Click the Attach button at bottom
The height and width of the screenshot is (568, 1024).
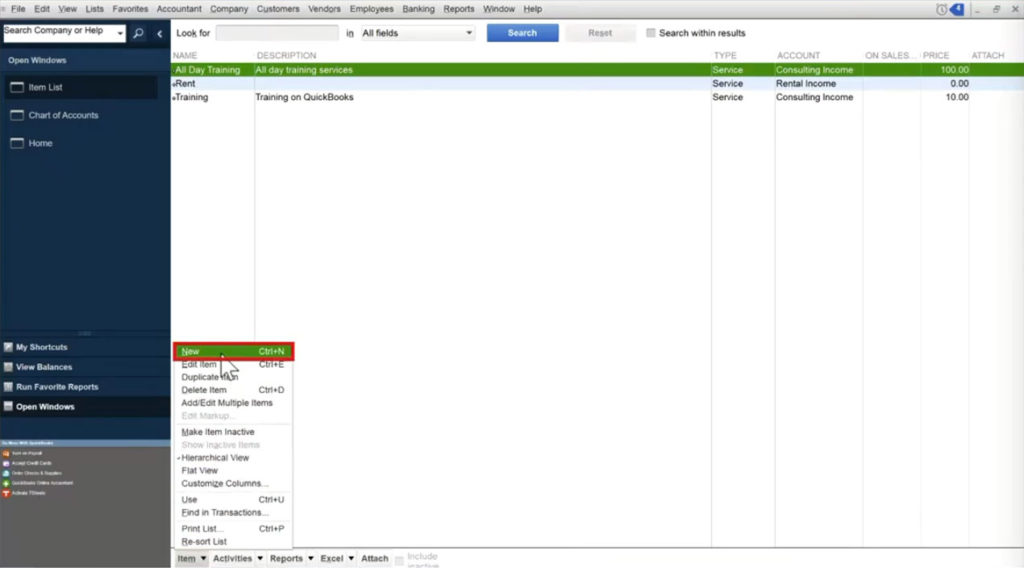coord(374,559)
